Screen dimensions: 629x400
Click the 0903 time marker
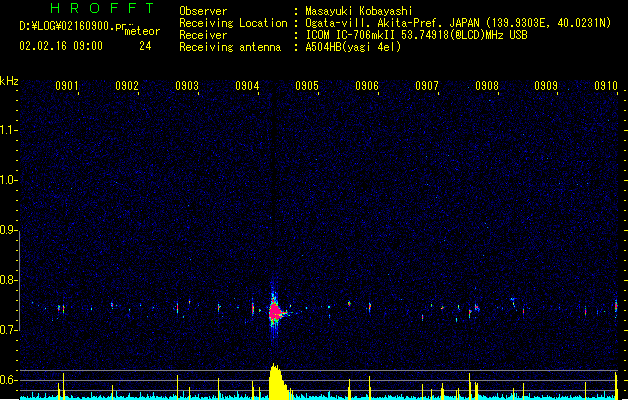pos(187,86)
